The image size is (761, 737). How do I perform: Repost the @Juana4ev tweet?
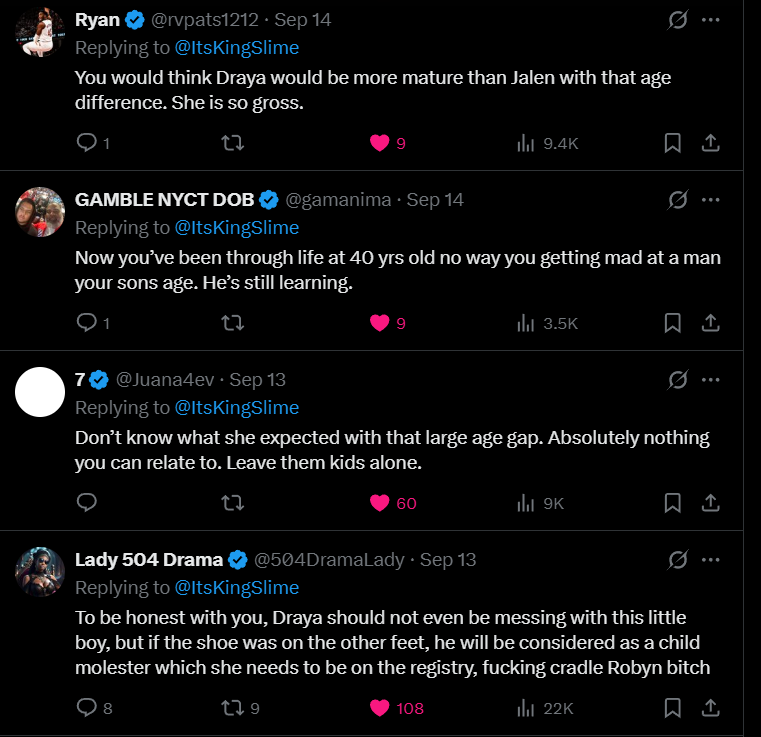tap(232, 503)
